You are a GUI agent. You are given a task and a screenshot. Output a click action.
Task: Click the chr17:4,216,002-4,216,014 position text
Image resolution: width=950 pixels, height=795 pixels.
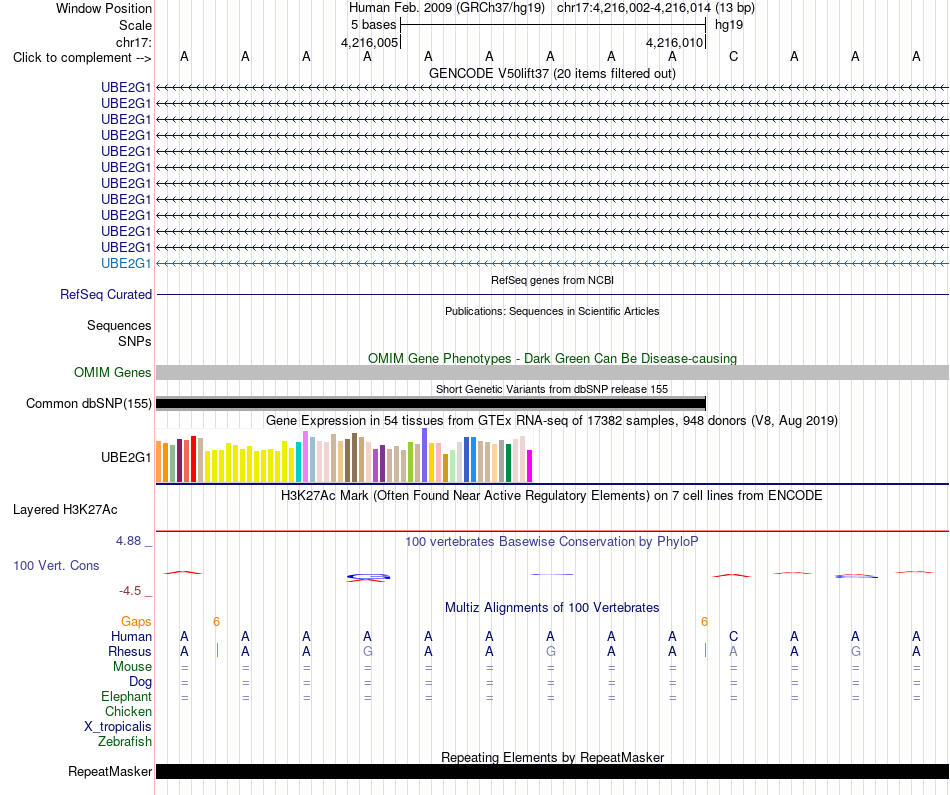634,8
